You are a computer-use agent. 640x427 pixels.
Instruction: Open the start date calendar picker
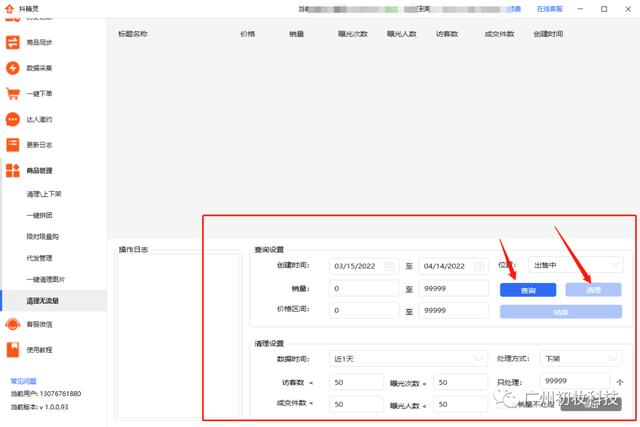[390, 266]
